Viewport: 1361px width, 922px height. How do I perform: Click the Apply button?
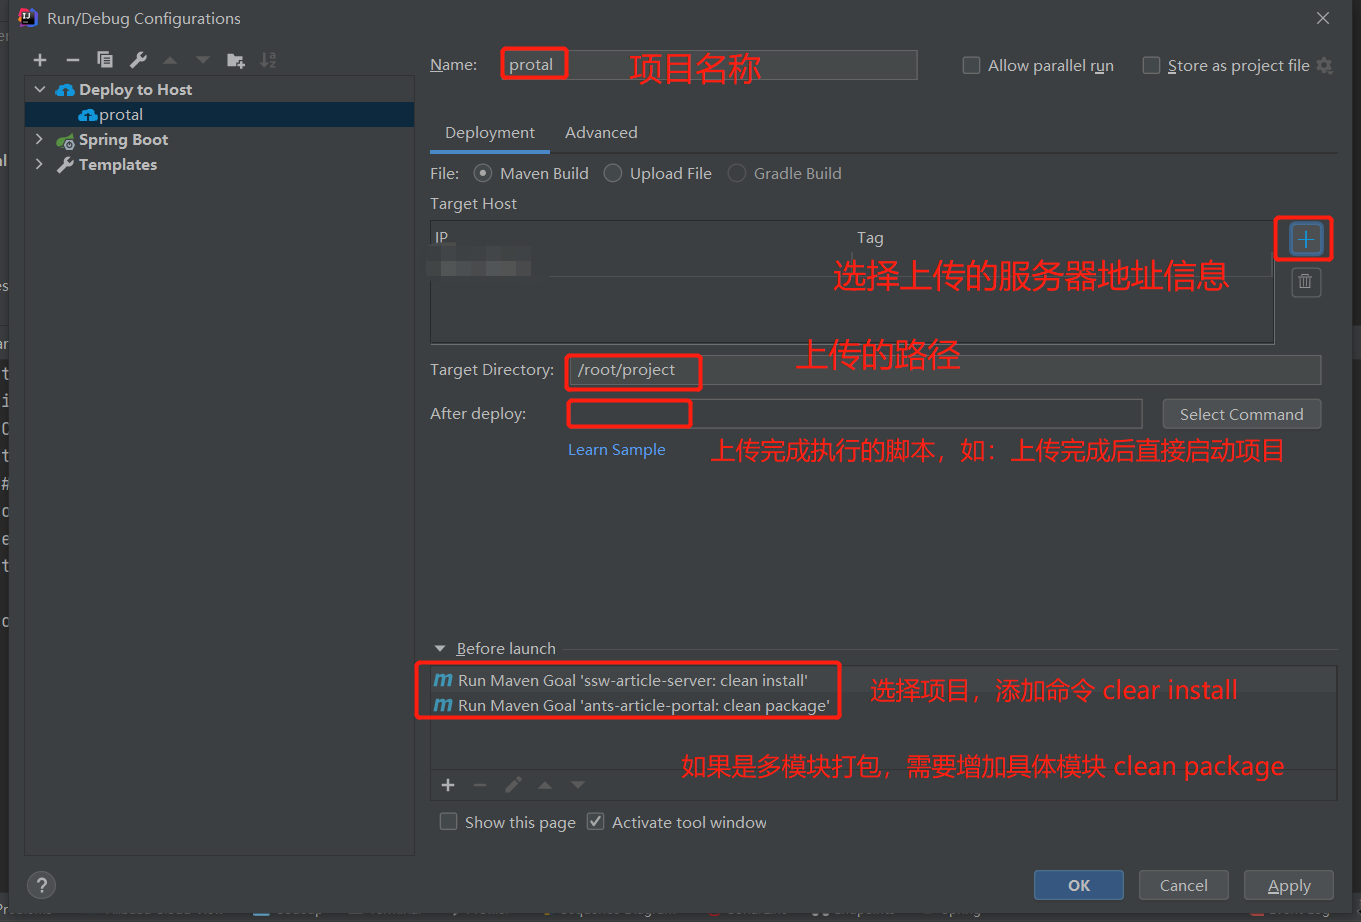1289,885
